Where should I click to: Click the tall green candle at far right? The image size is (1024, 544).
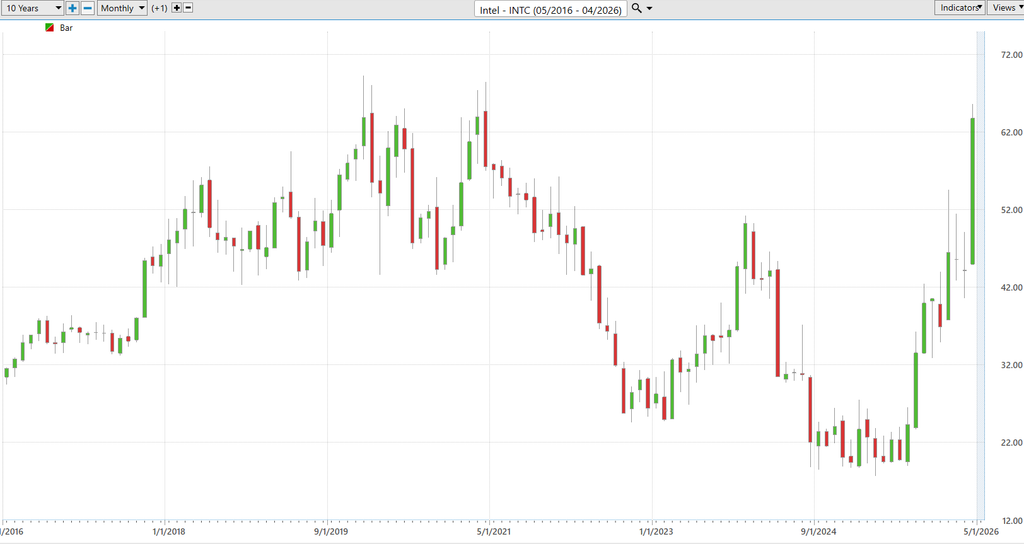(x=972, y=190)
